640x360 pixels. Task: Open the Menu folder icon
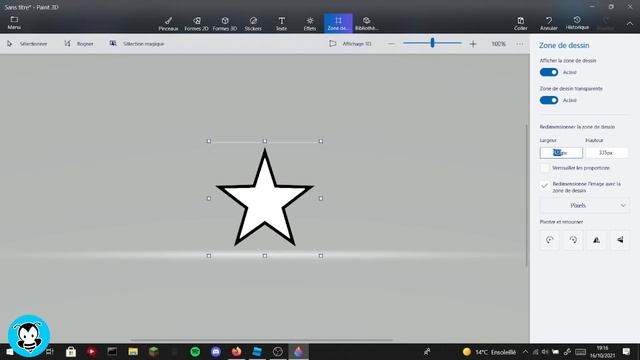[x=14, y=22]
